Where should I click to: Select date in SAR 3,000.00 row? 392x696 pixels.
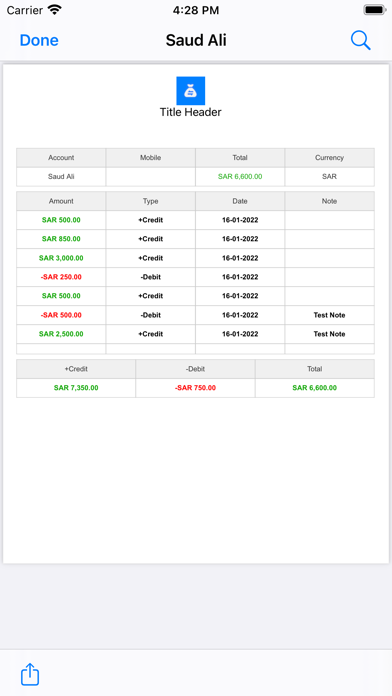(240, 258)
